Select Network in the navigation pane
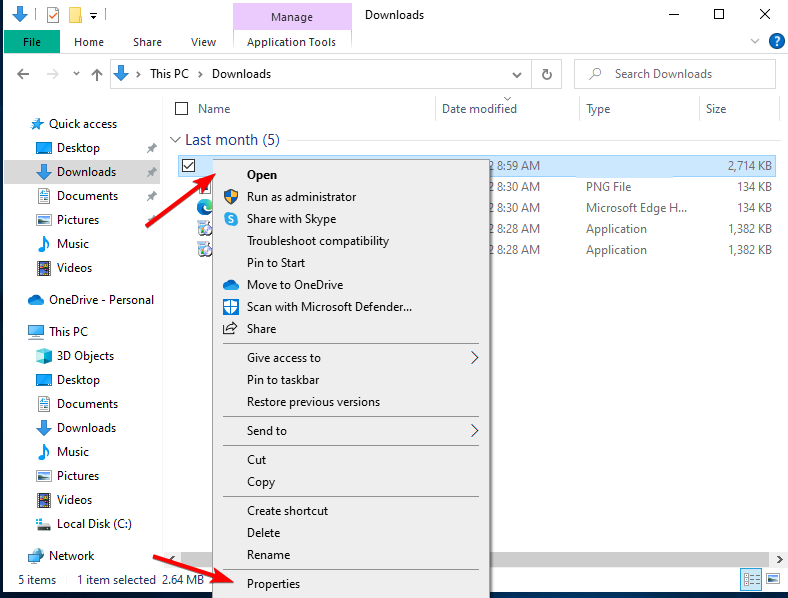 71,556
